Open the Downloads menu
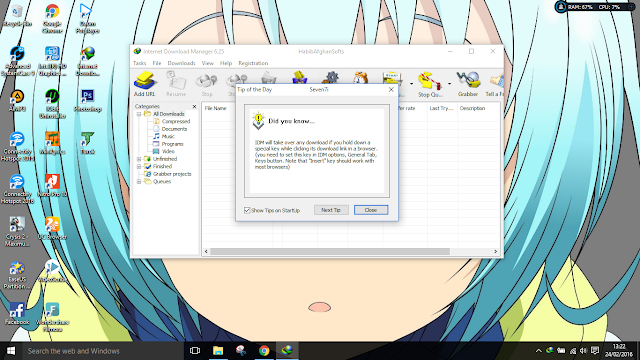640x360 pixels. [x=181, y=63]
